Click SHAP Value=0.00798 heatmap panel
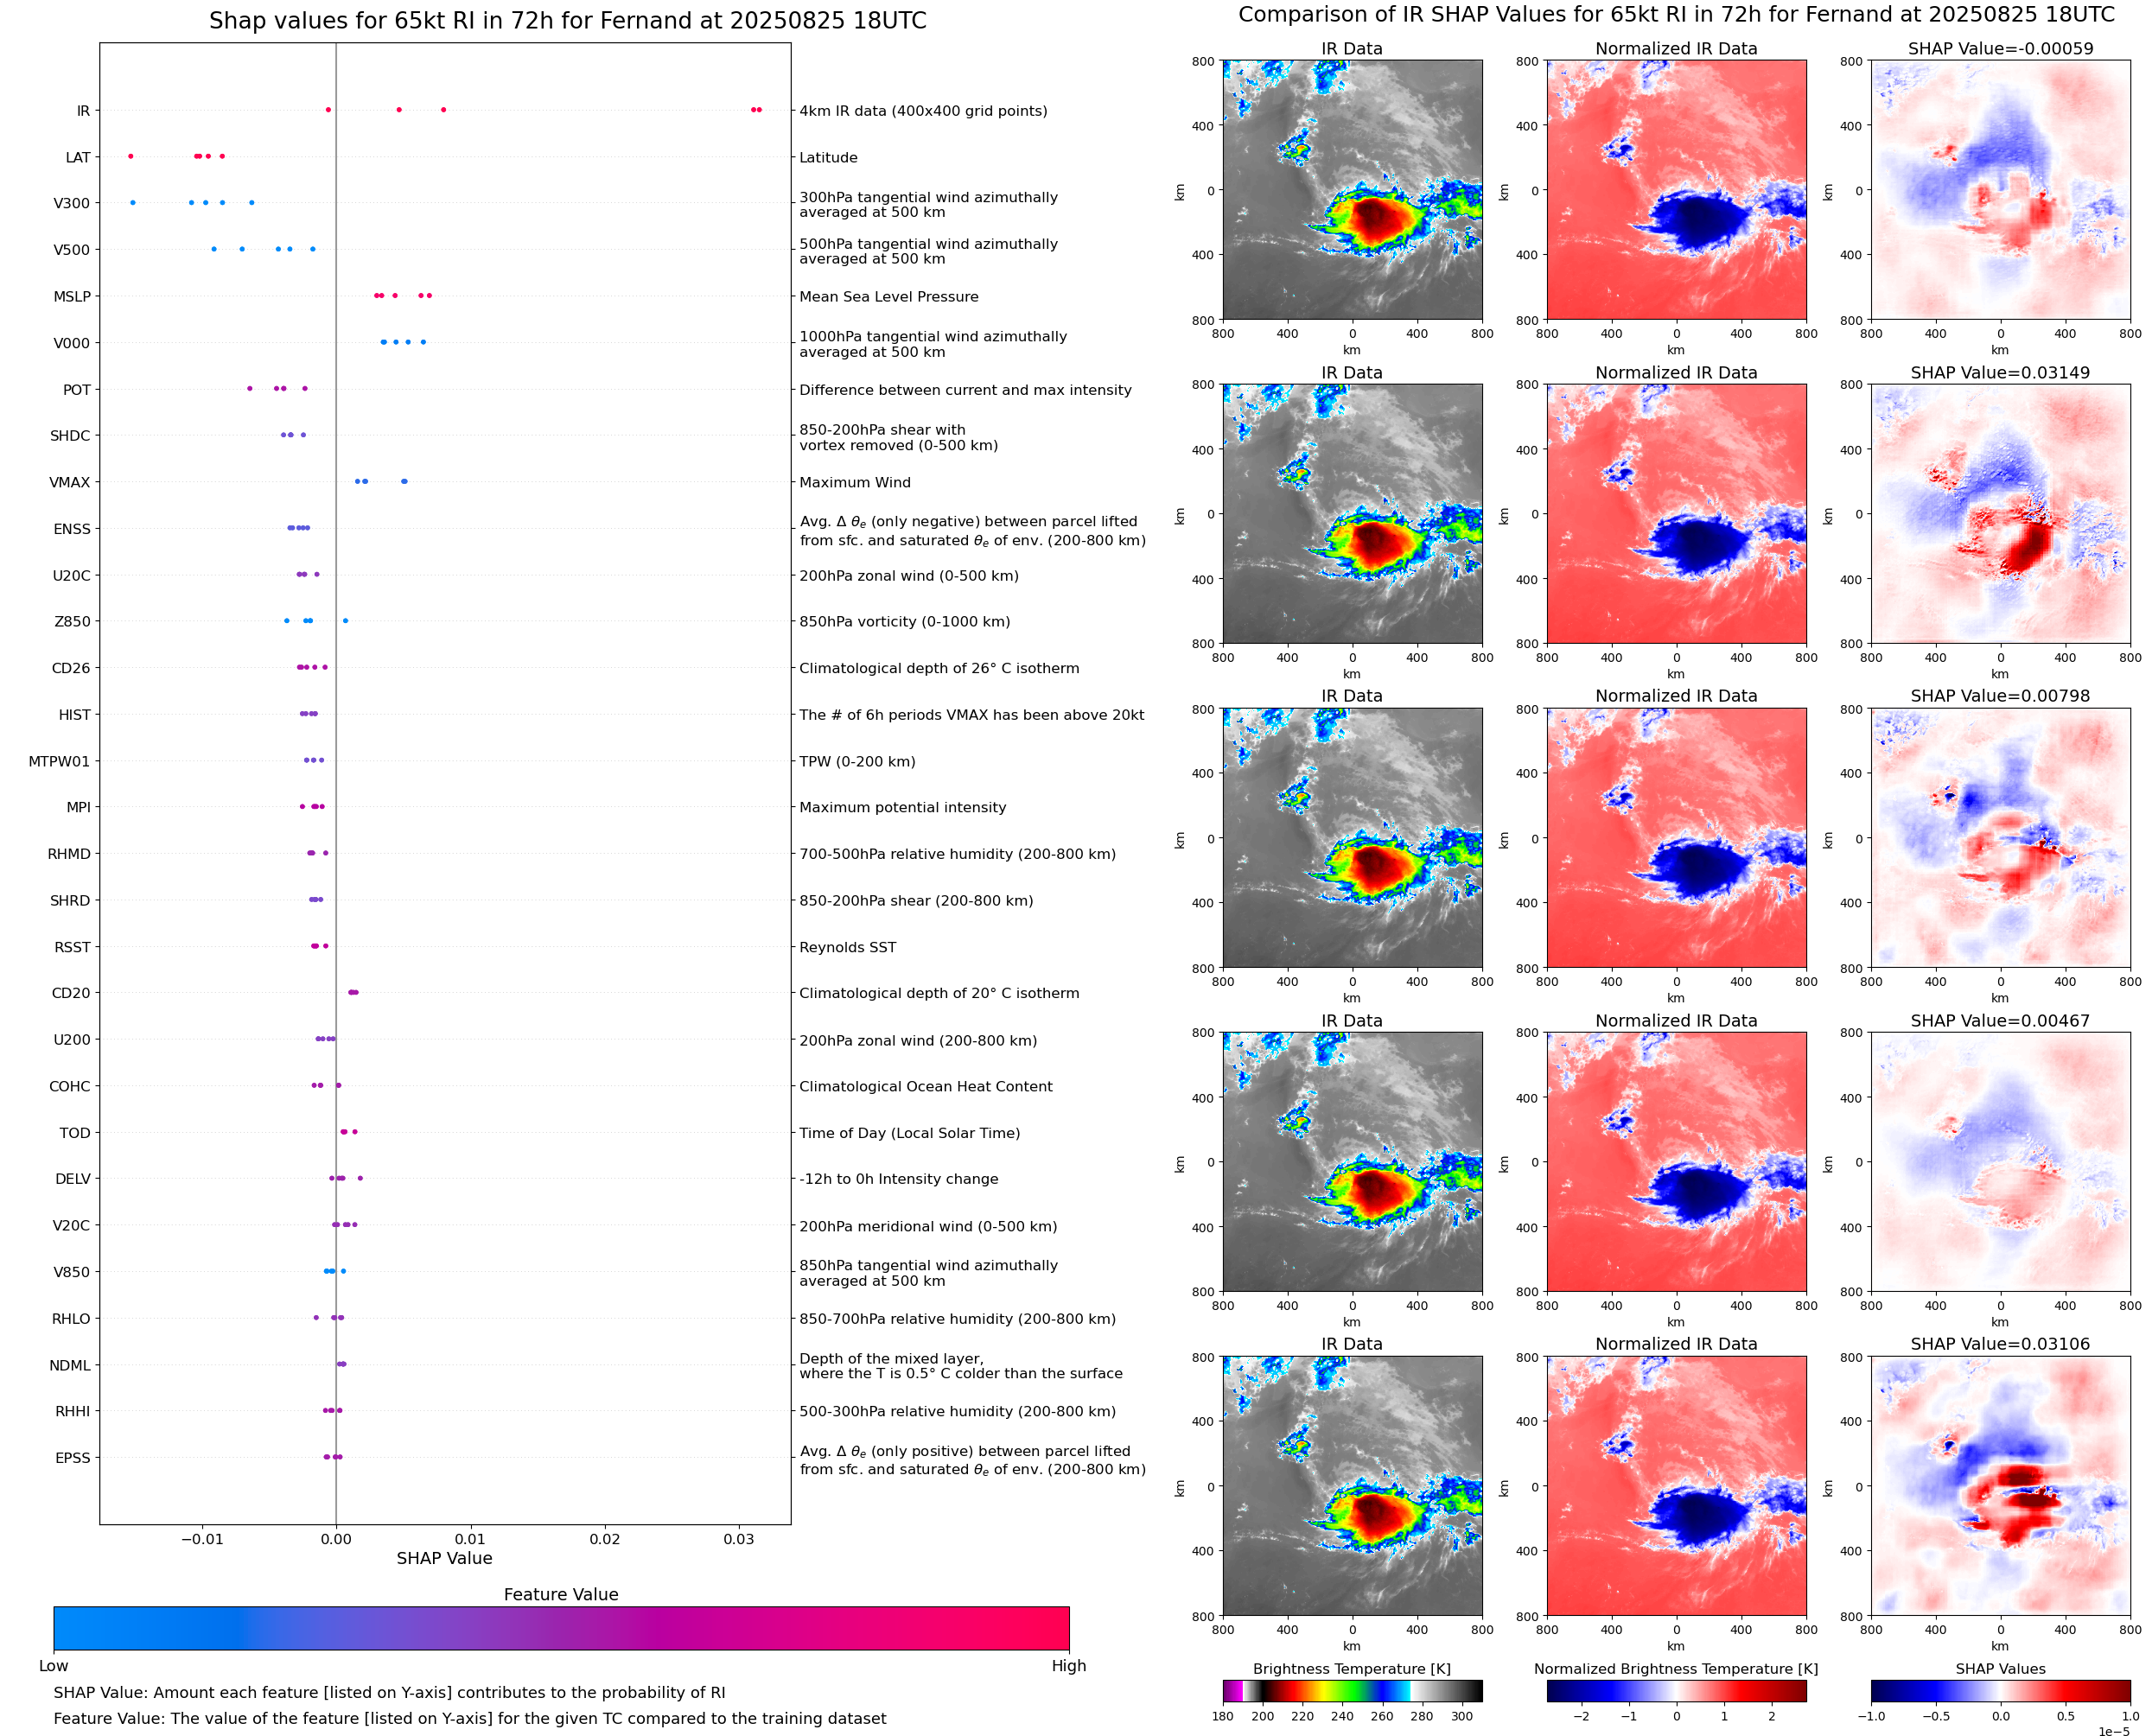 coord(2000,838)
